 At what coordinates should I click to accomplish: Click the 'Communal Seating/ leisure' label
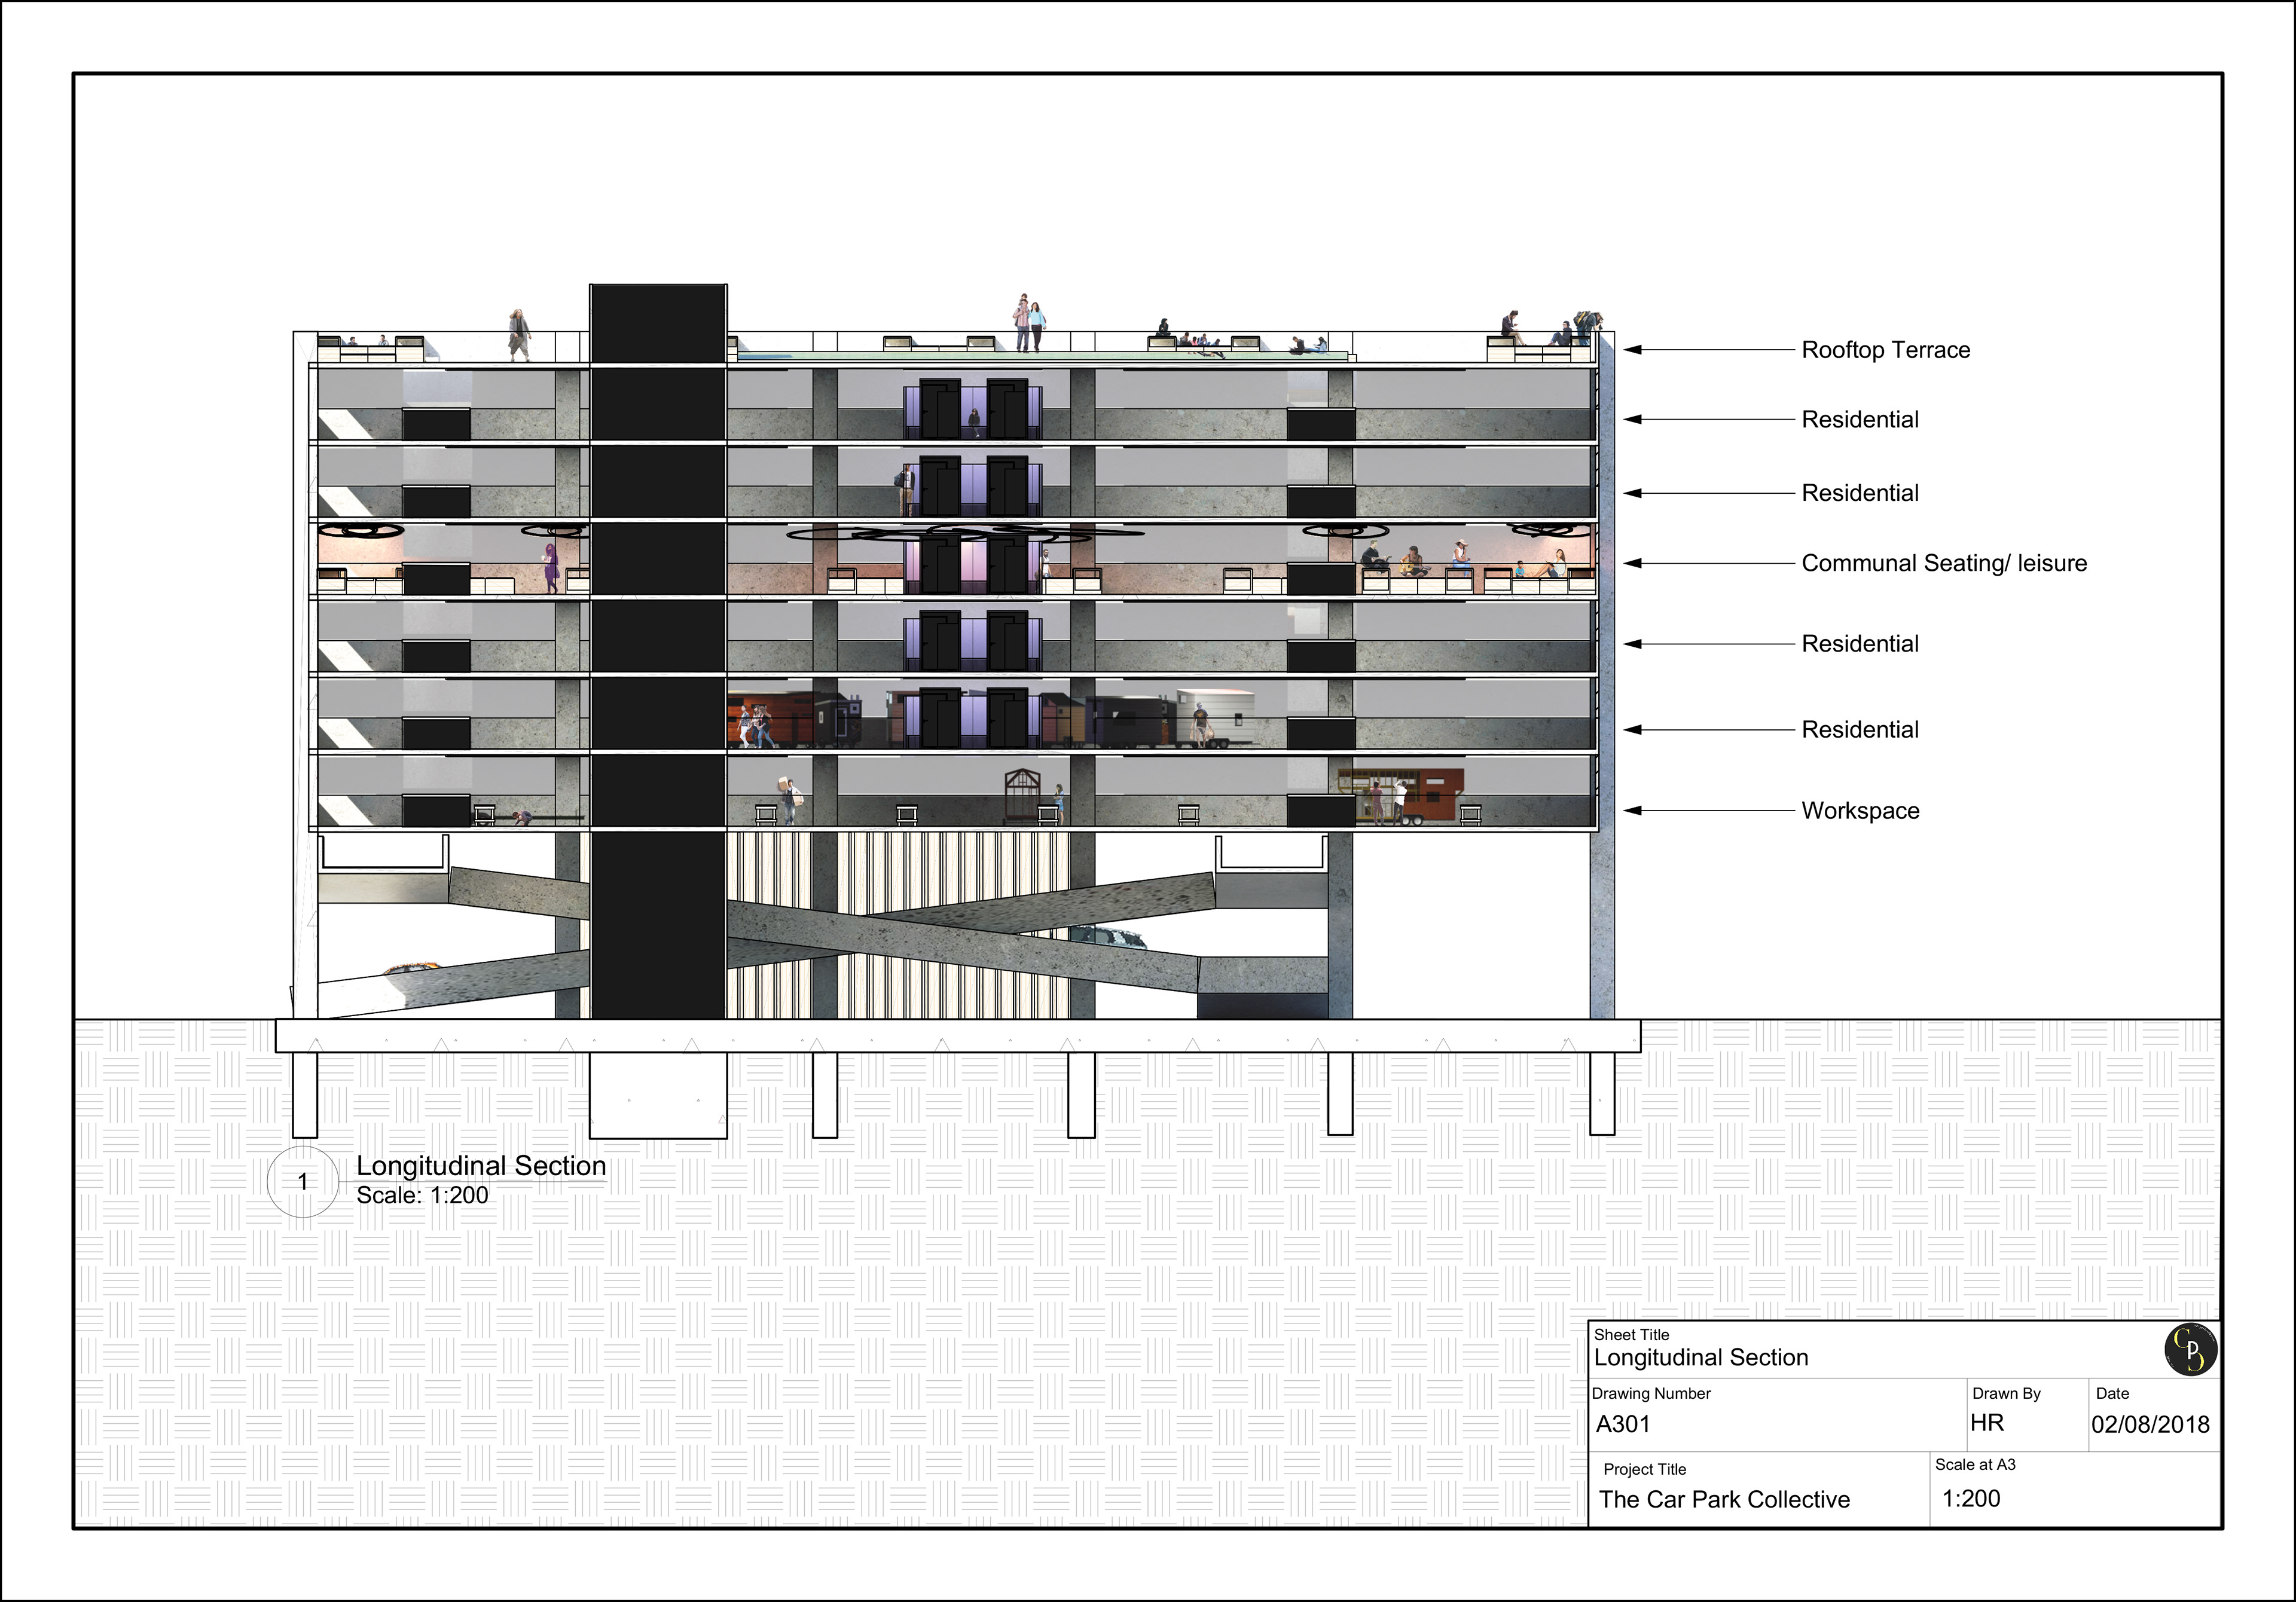click(1944, 563)
